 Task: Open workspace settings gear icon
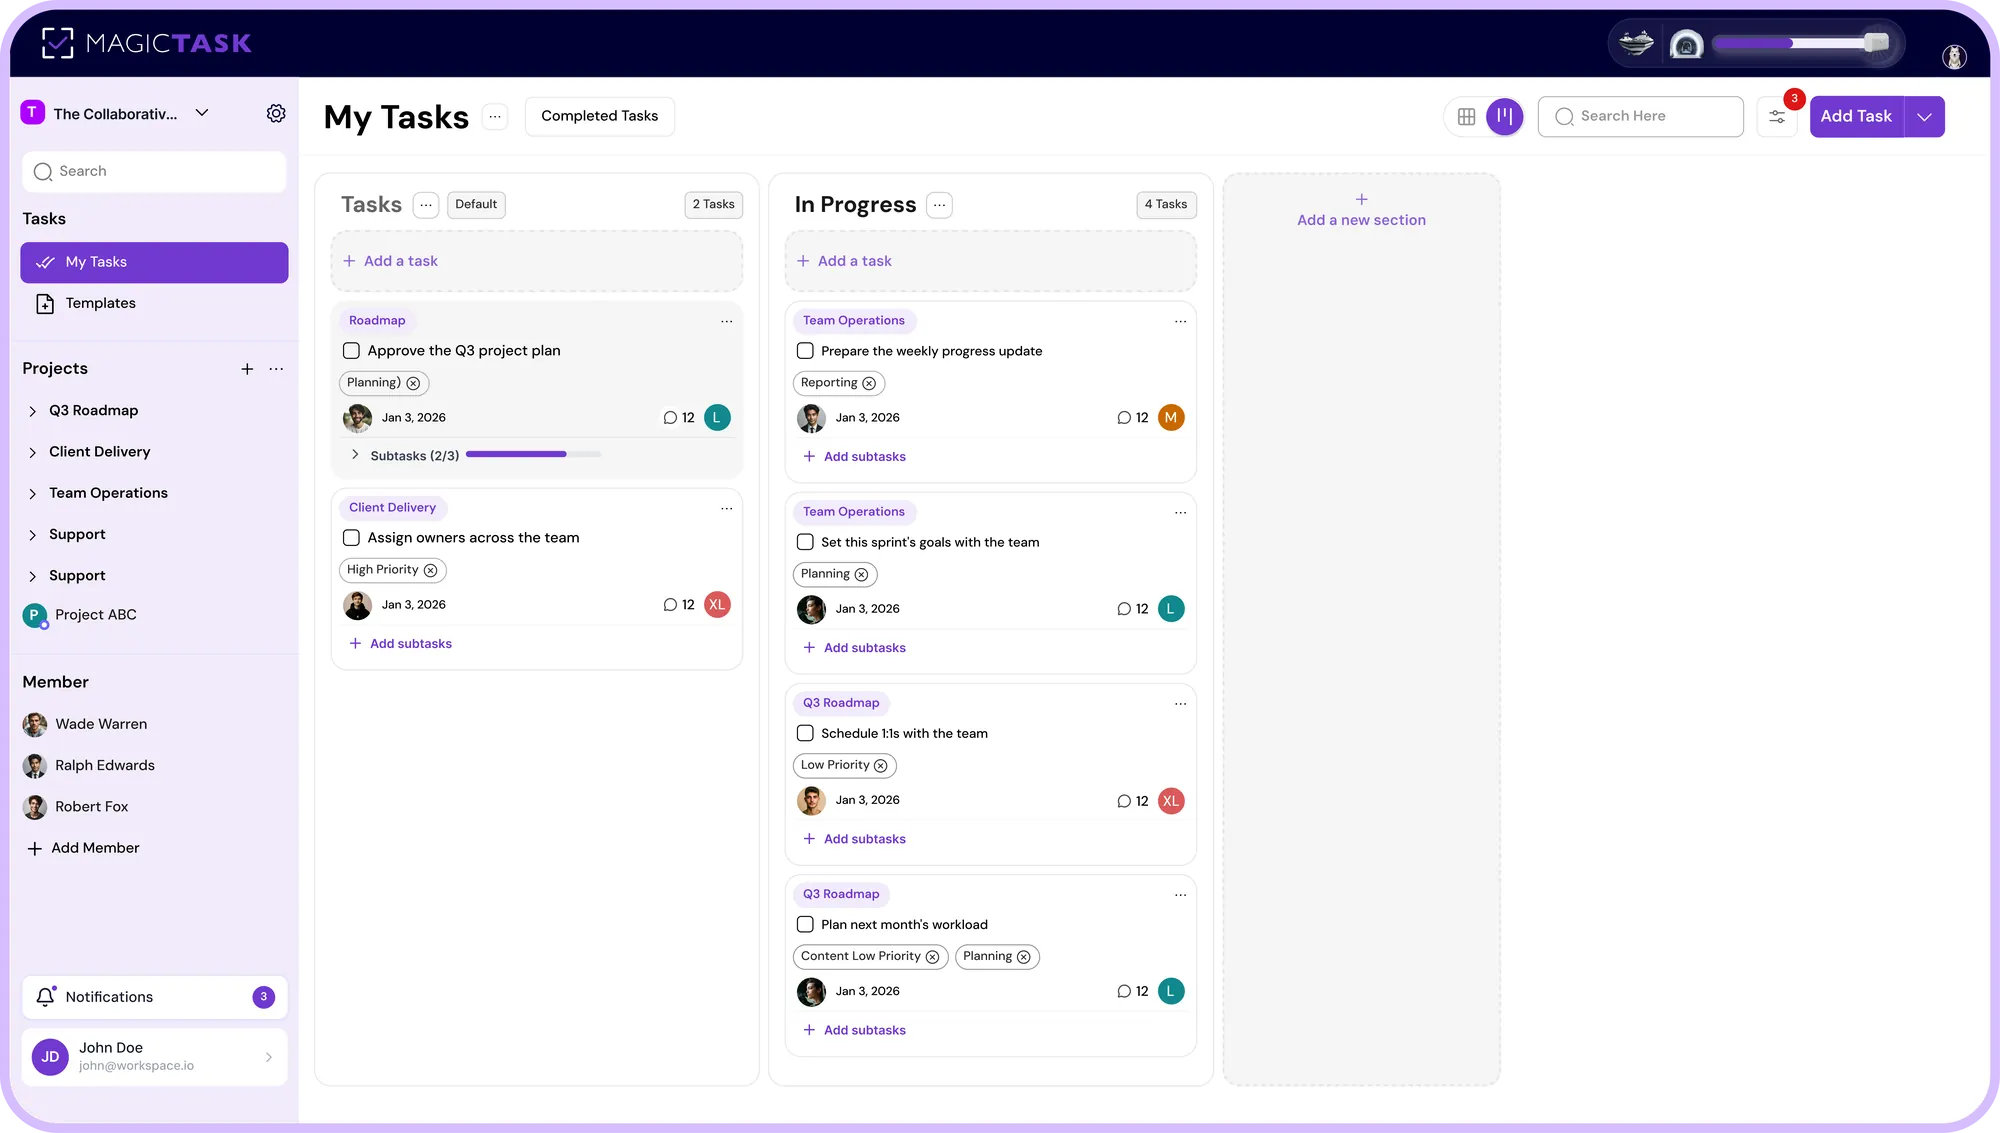click(276, 113)
